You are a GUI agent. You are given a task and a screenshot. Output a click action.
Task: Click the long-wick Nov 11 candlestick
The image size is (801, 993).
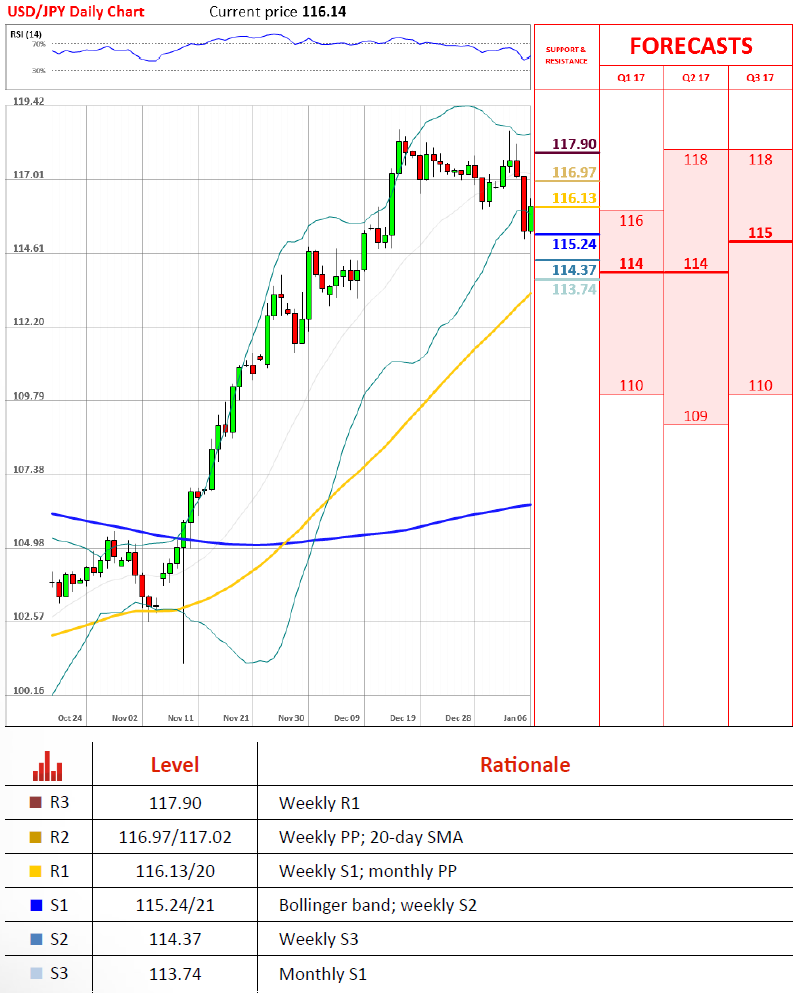tap(184, 591)
